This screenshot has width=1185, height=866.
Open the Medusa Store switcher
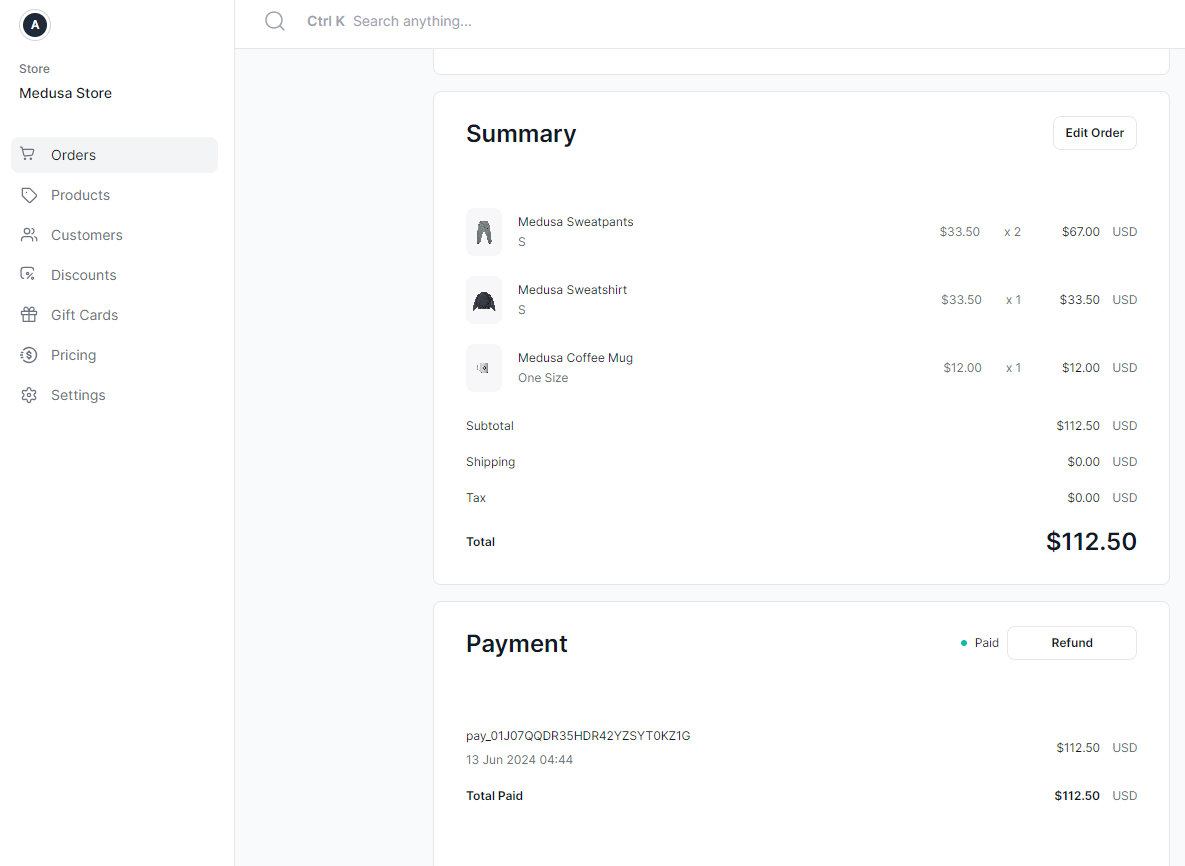(x=65, y=93)
